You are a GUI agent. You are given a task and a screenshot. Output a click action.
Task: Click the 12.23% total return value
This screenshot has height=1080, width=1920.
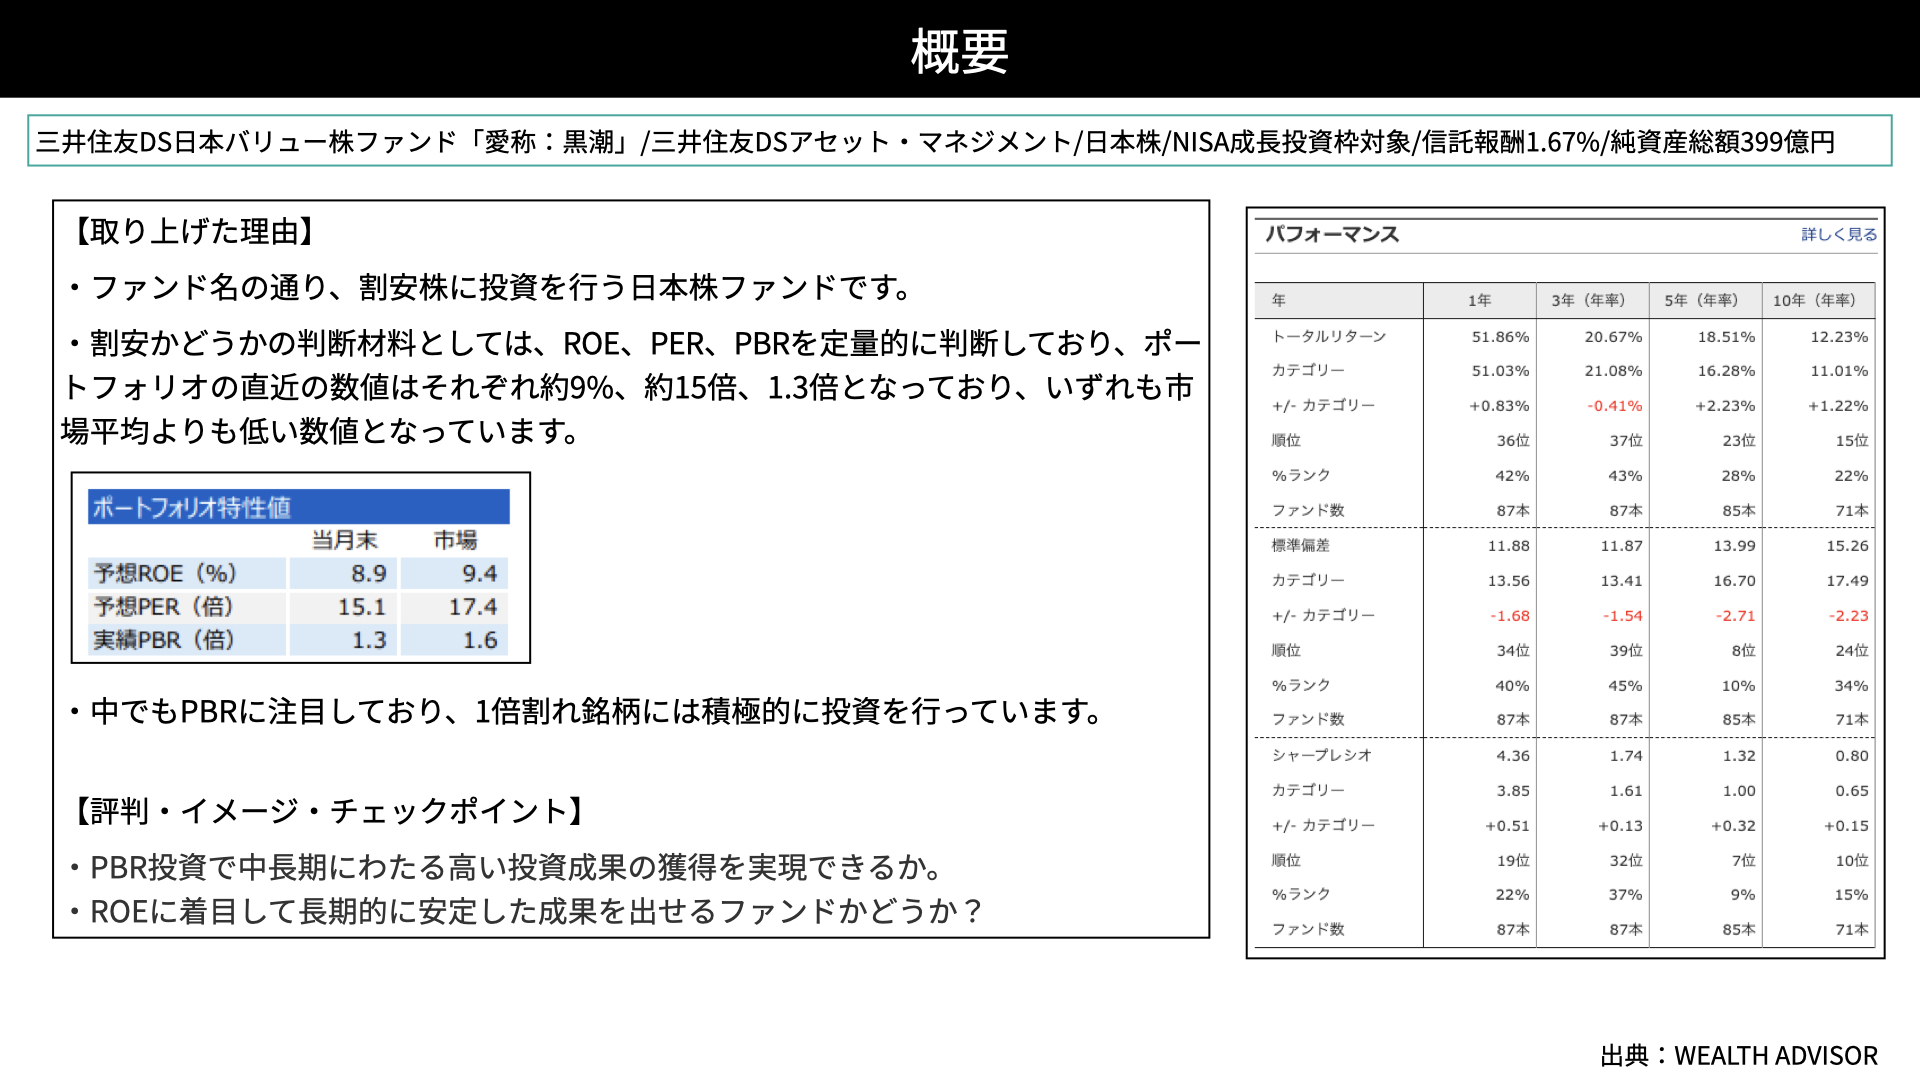point(1839,337)
